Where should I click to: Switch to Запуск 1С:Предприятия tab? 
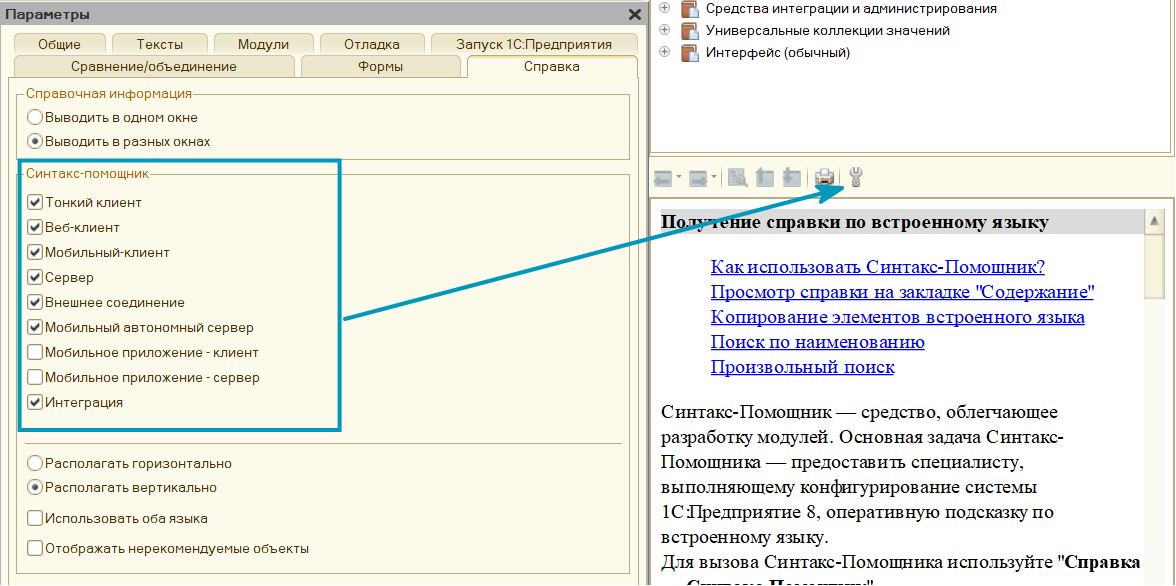pos(534,44)
